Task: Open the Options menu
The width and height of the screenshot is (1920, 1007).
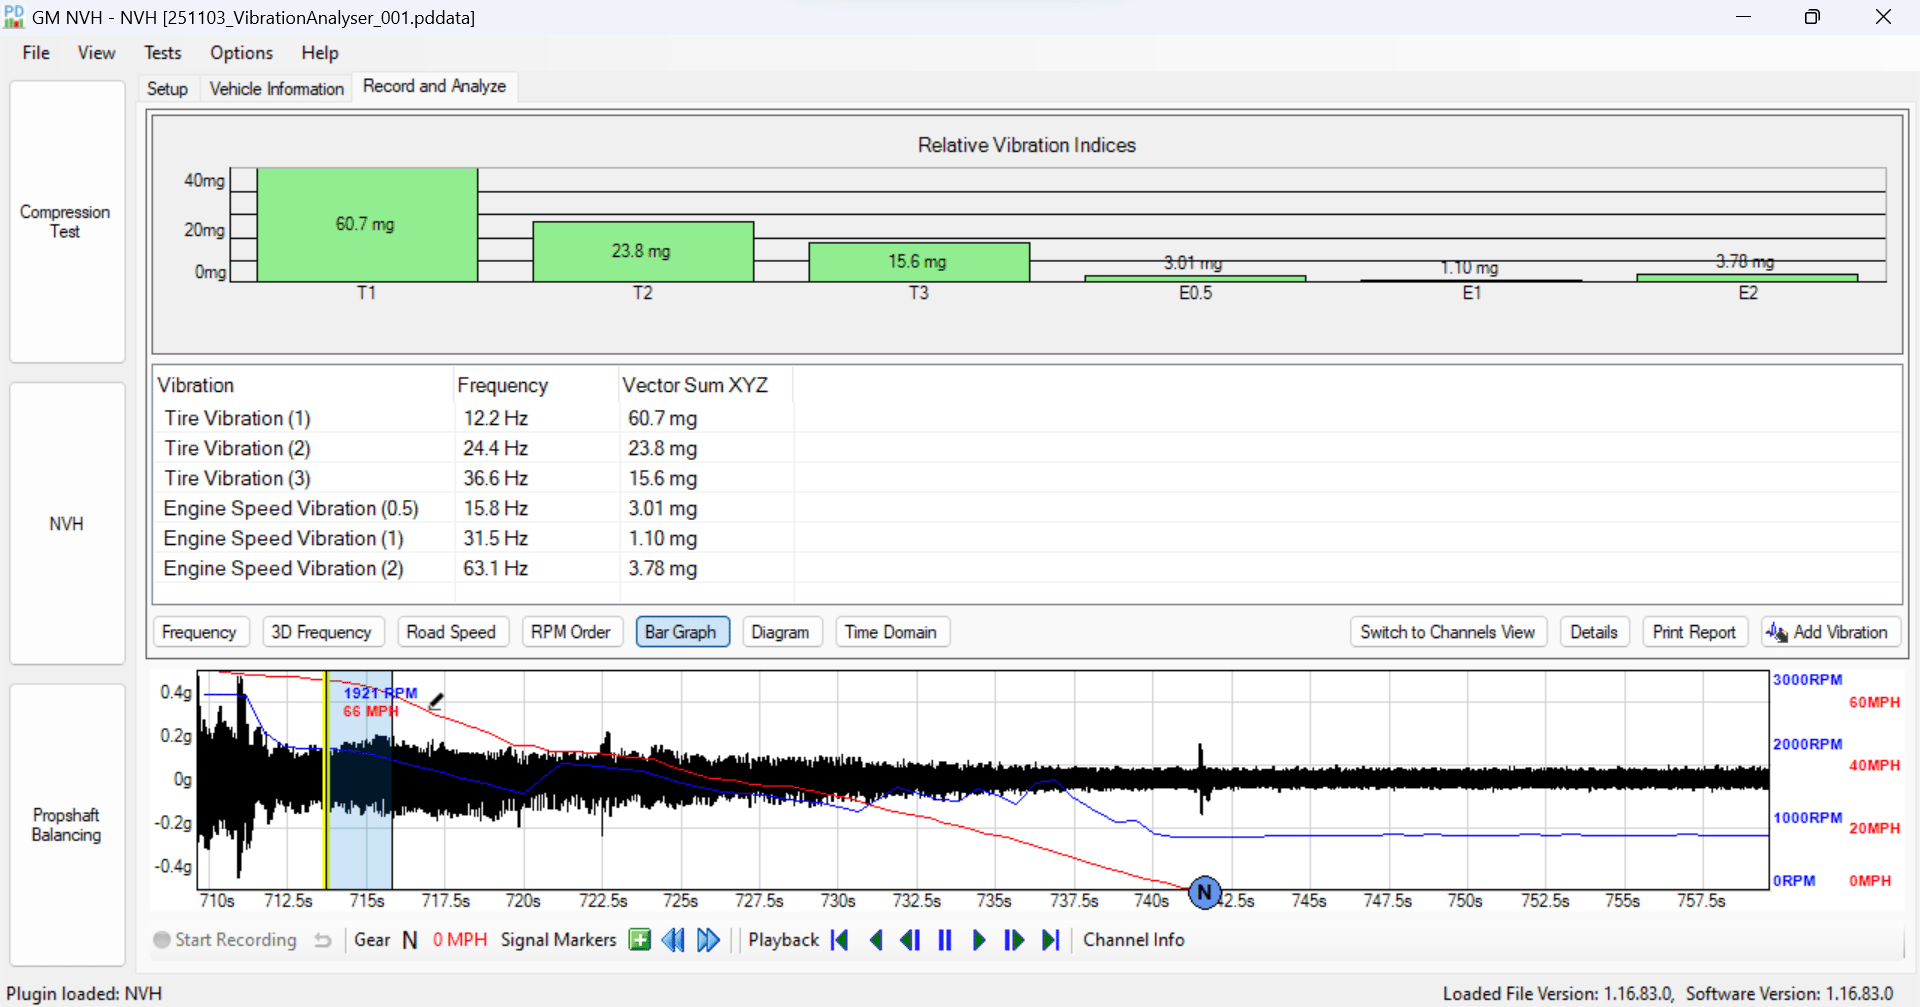Action: click(241, 53)
